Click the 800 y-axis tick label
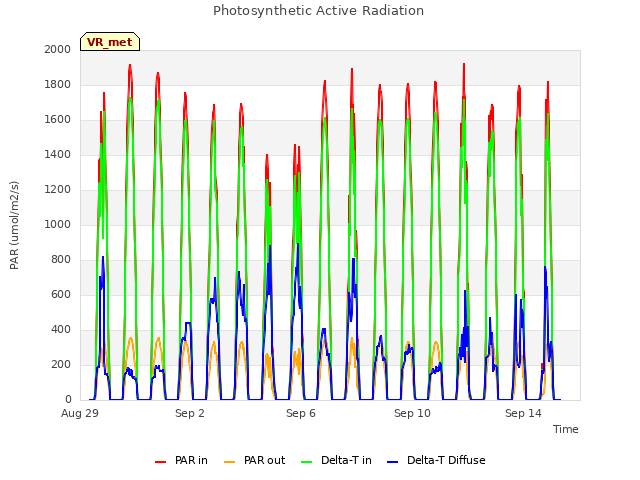 point(61,260)
